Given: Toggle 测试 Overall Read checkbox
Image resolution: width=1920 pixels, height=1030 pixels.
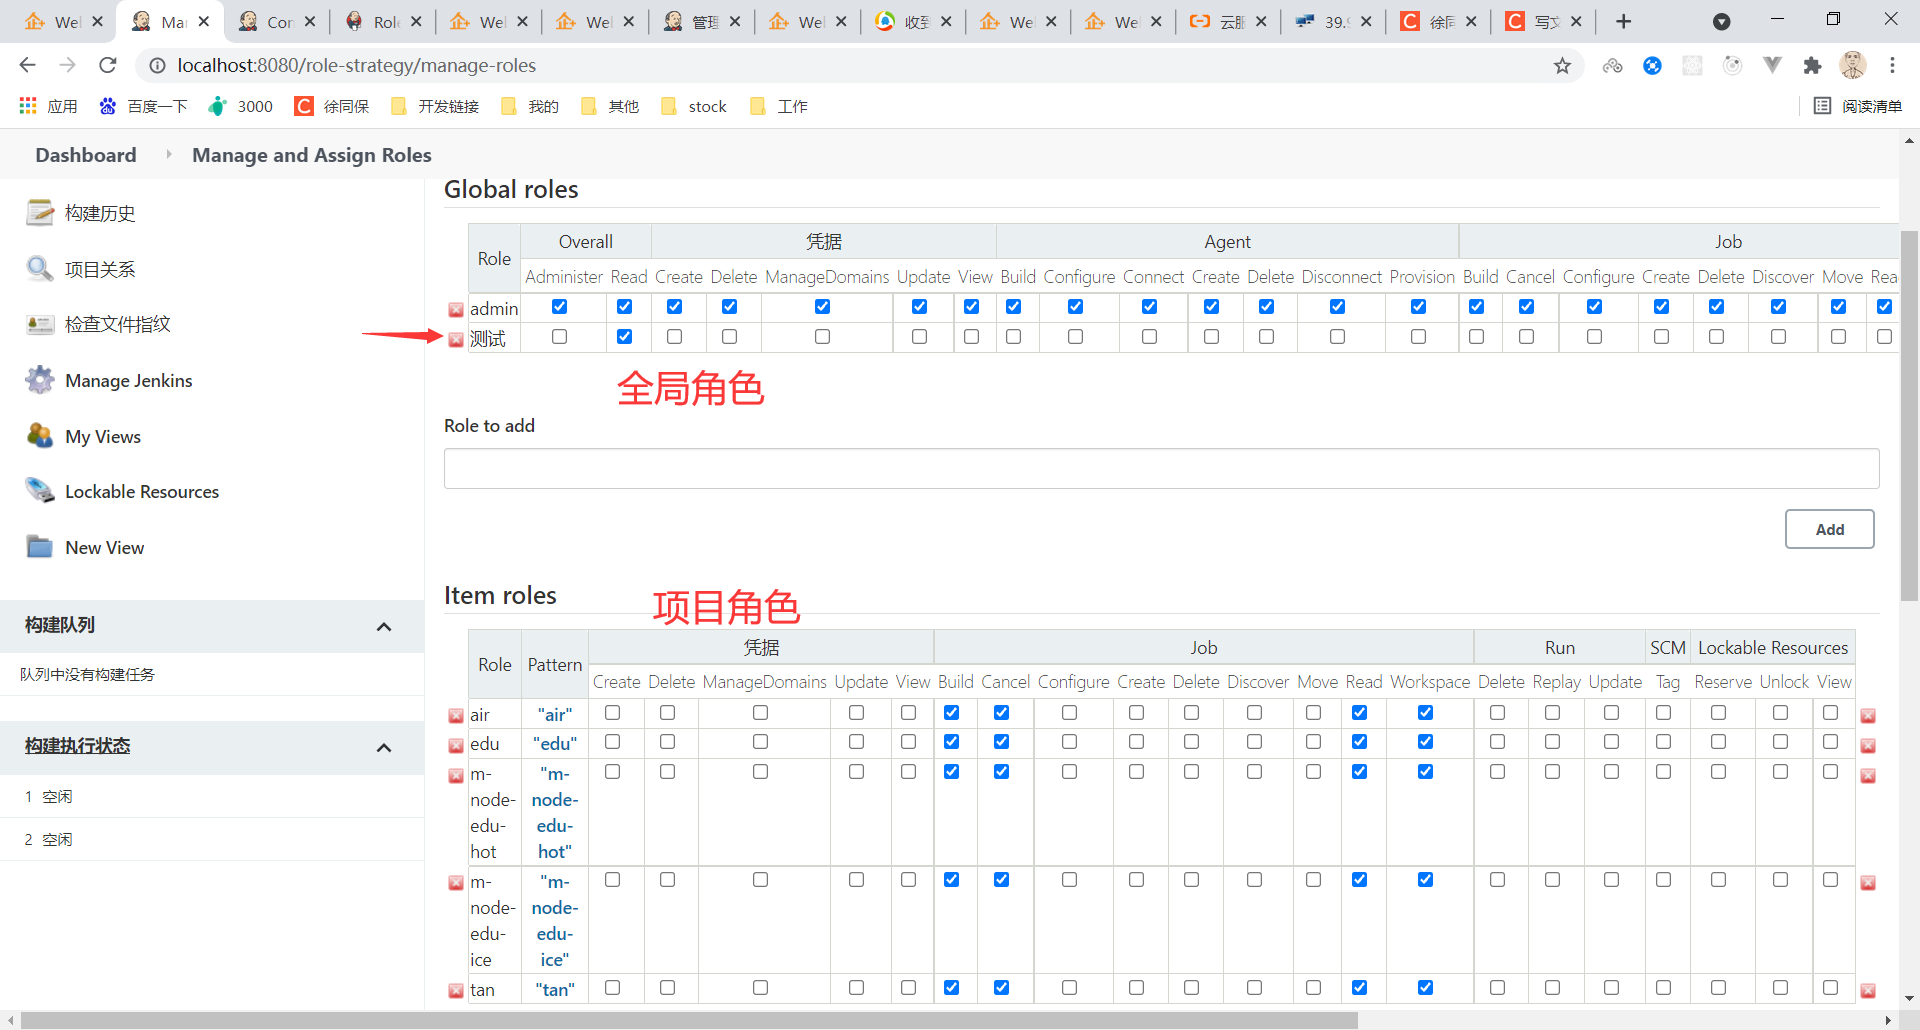Looking at the screenshot, I should tap(625, 337).
